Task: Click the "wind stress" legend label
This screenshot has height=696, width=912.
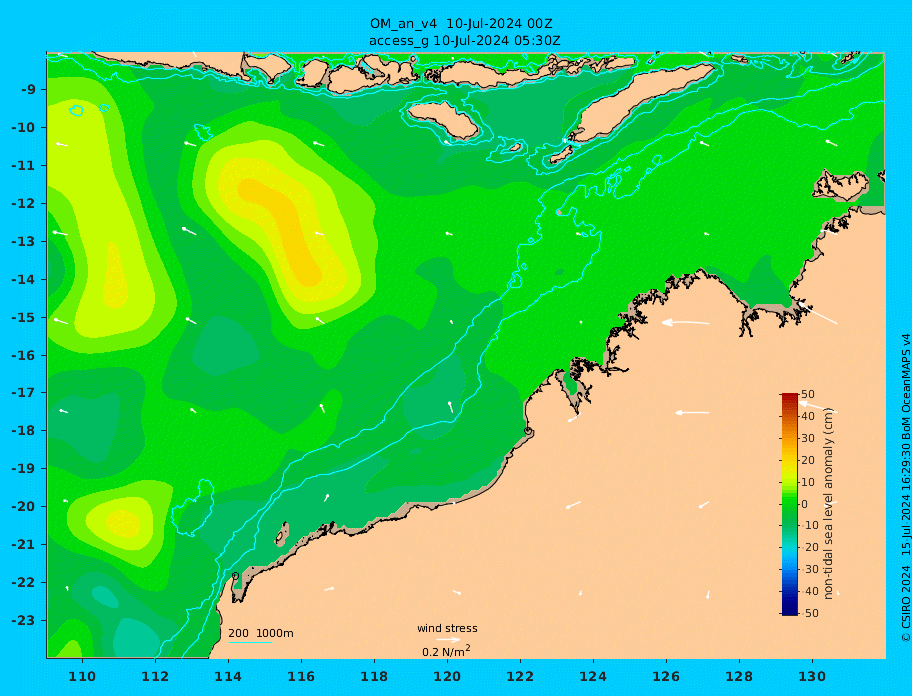Action: 447,629
